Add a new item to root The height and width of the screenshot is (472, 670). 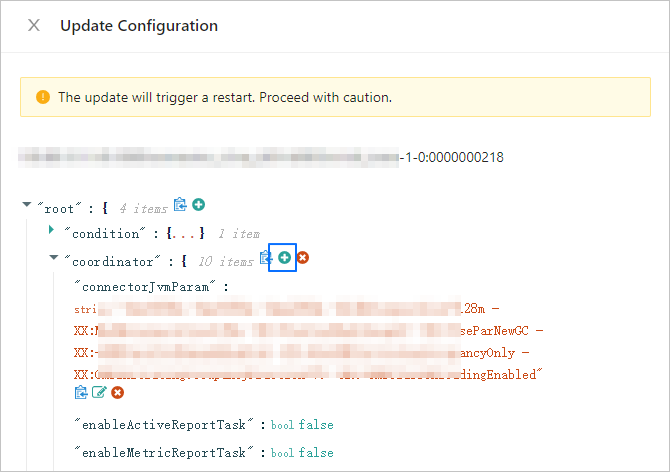tap(198, 205)
